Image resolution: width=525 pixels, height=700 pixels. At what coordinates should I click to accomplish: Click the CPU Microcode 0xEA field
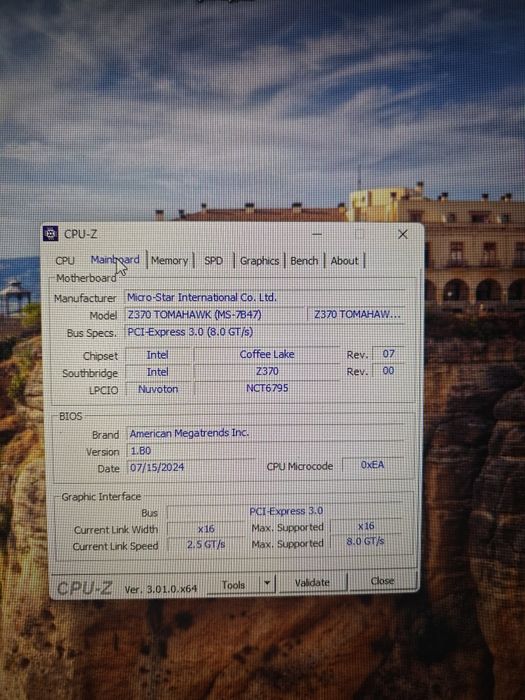pos(372,465)
